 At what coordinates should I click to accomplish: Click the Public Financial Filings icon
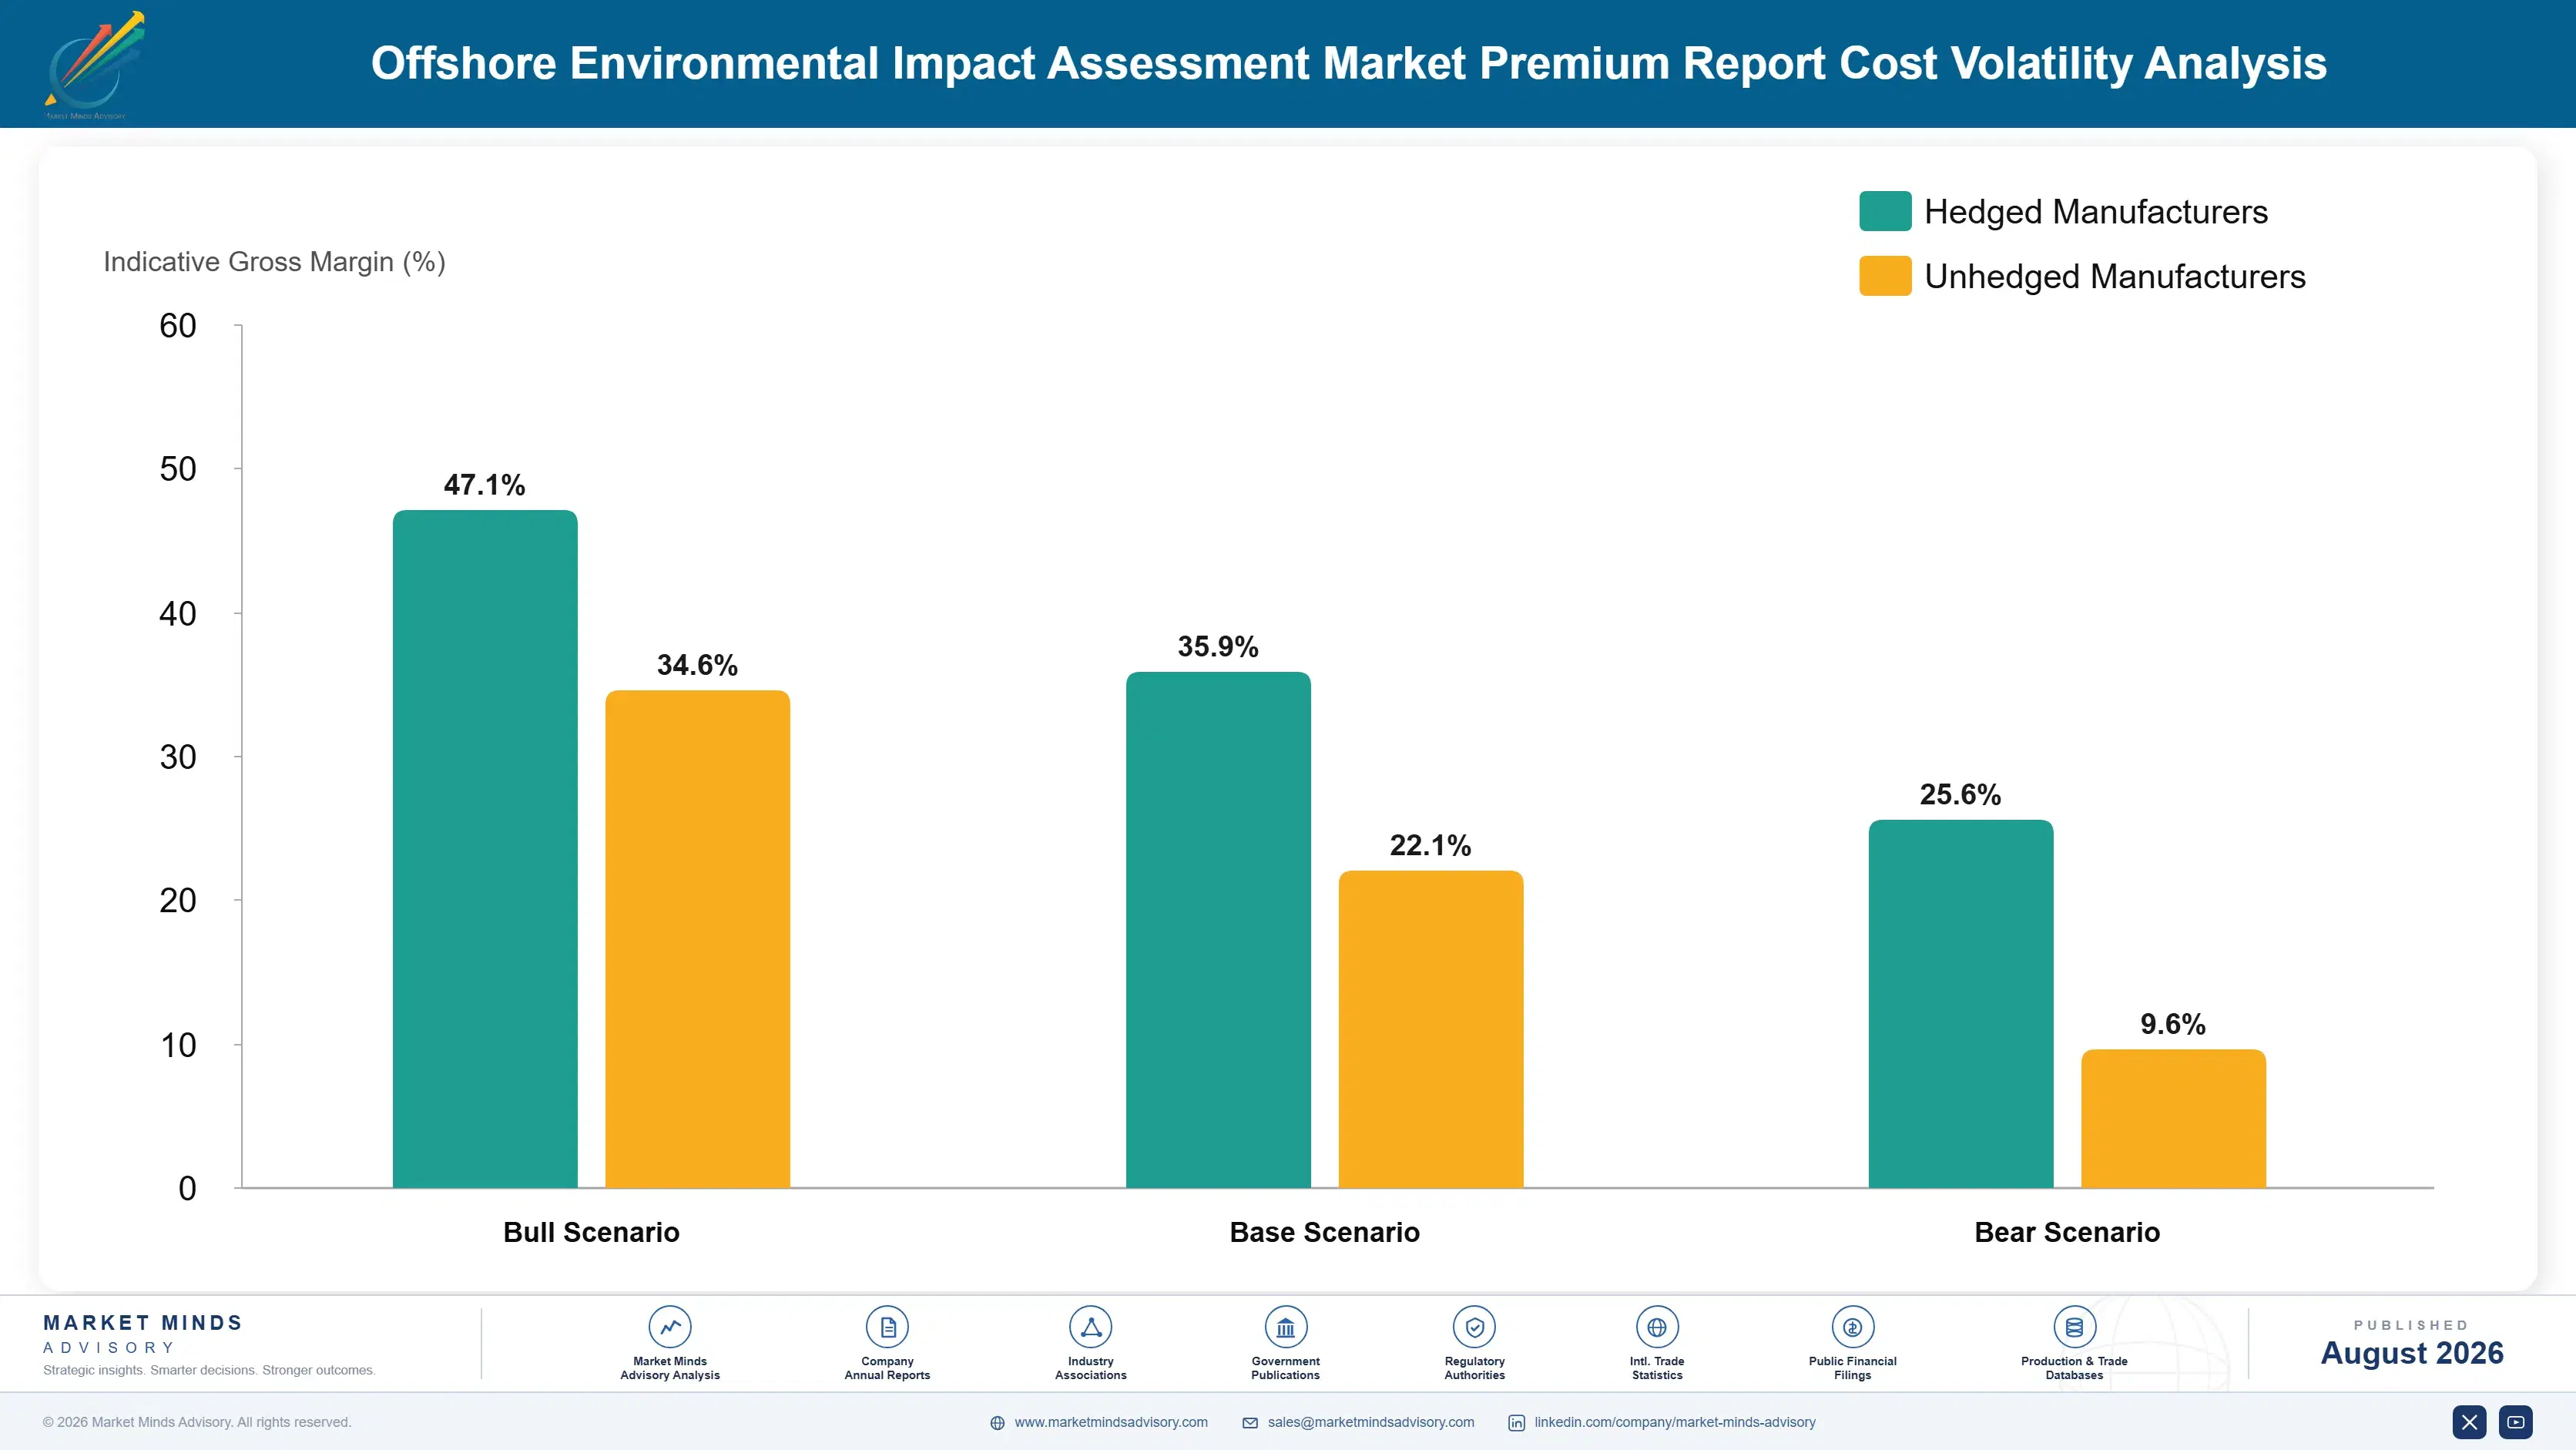tap(1852, 1327)
